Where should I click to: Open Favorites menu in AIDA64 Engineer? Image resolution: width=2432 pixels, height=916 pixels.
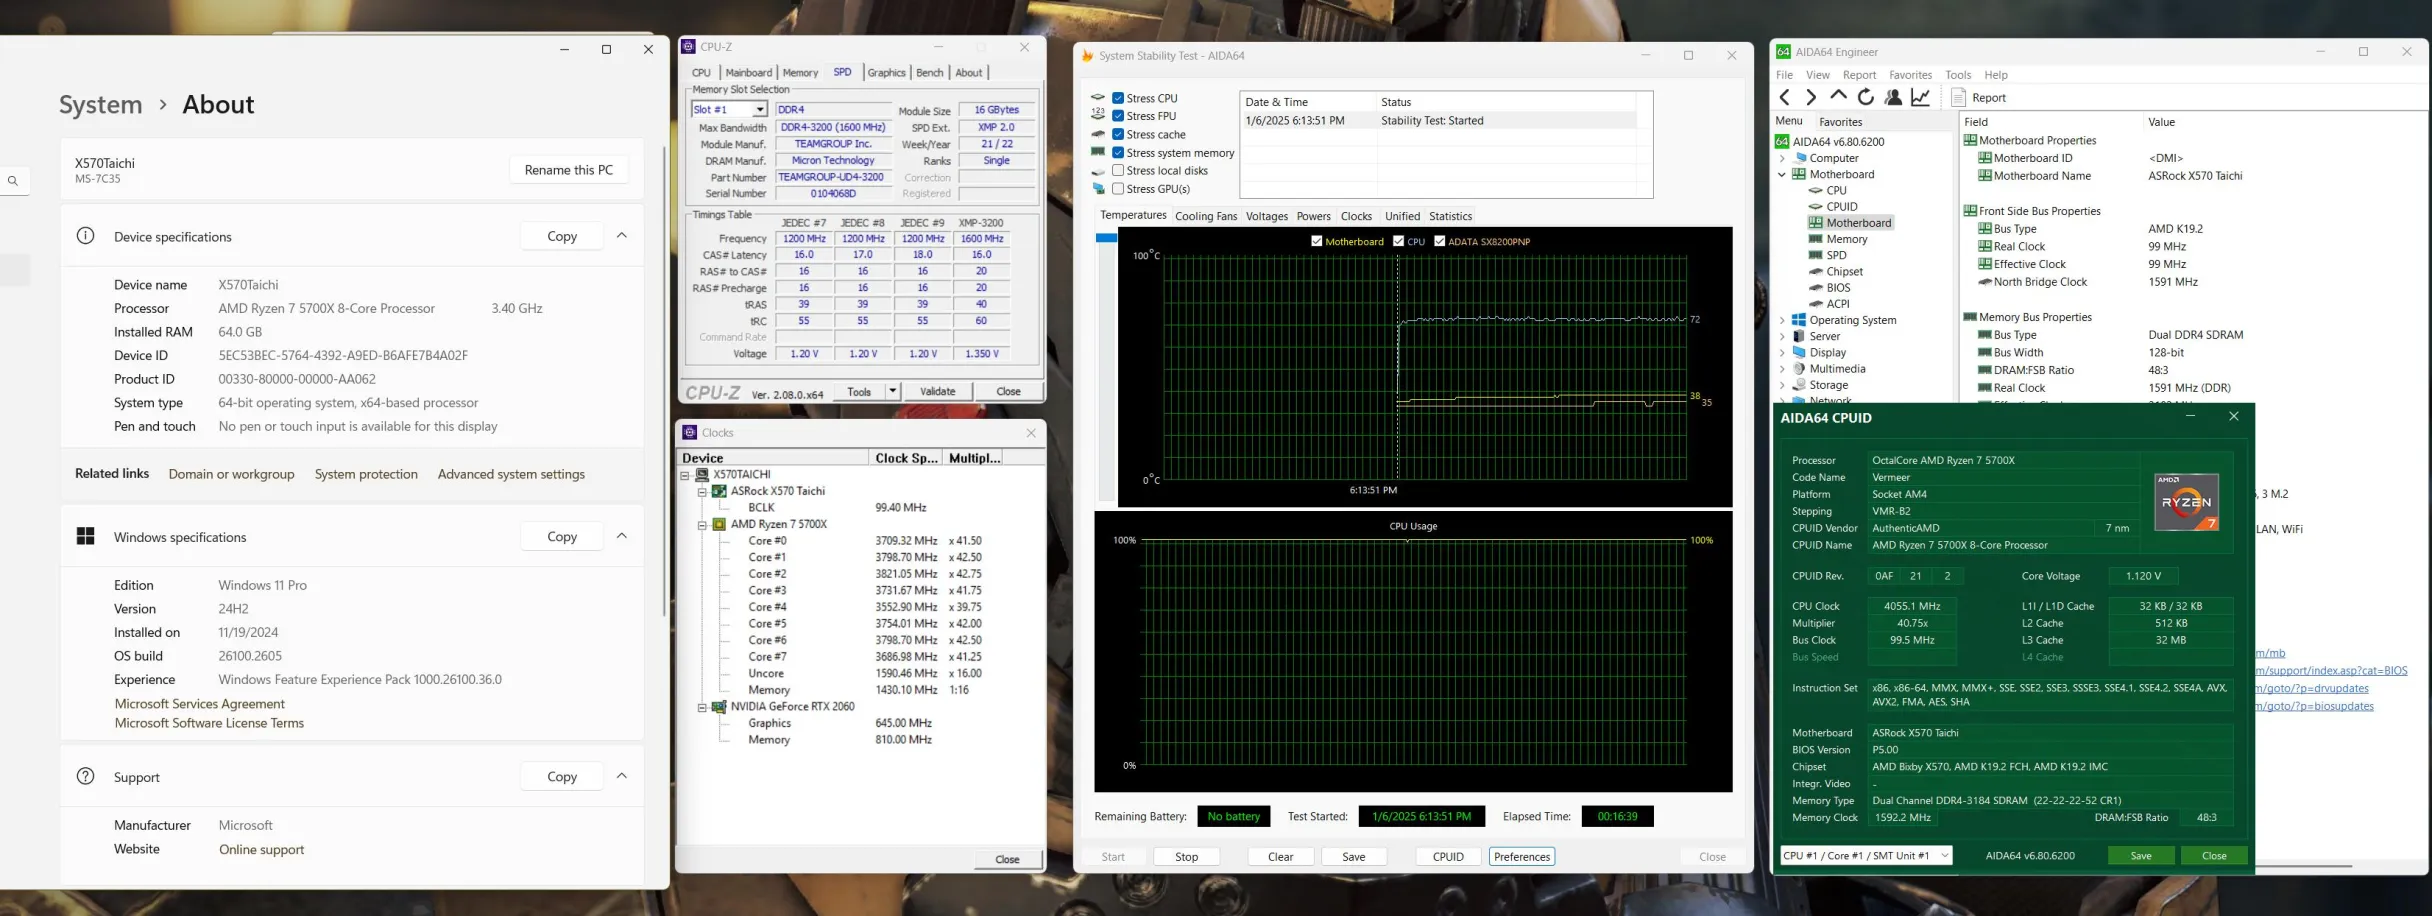(1910, 75)
